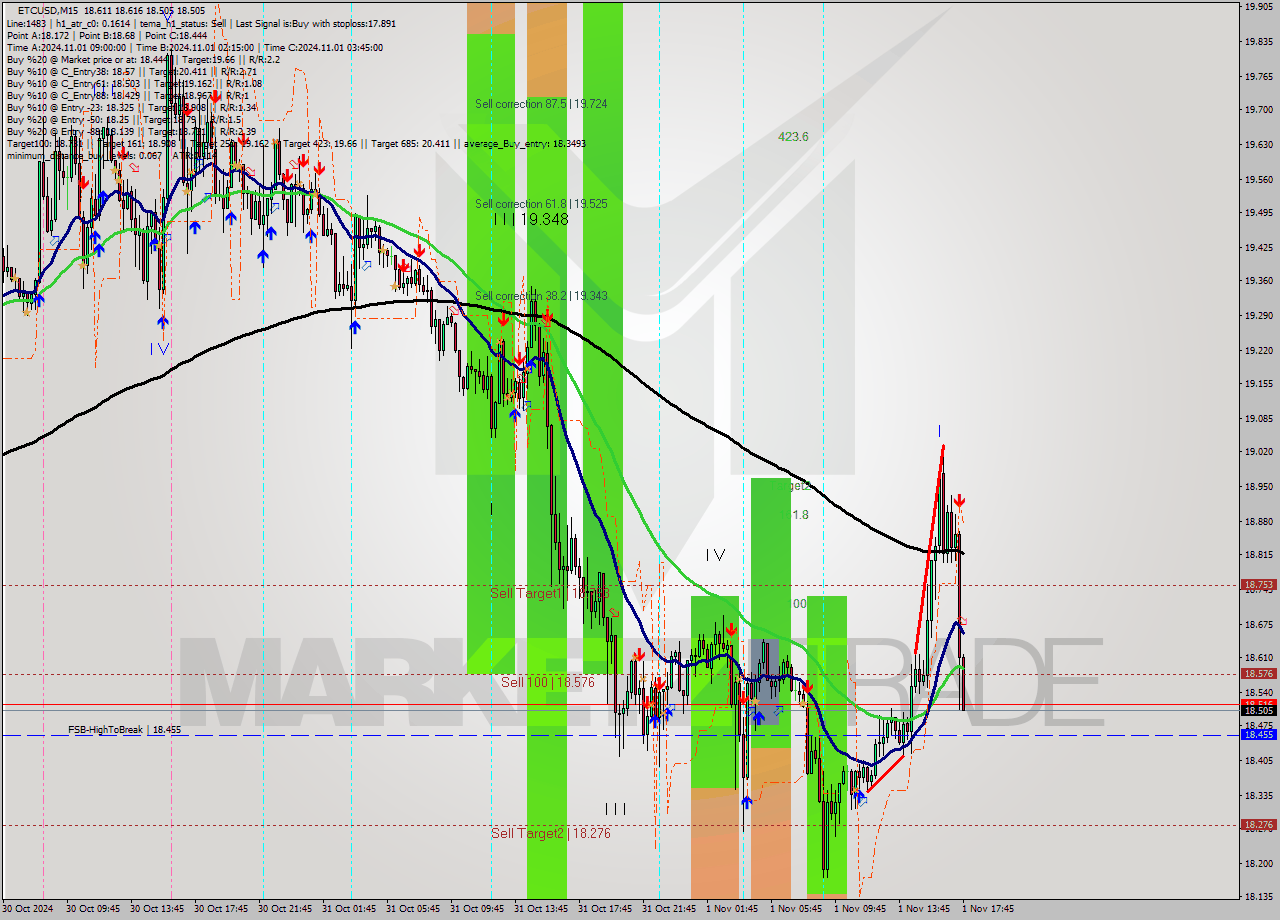
Task: Click the '1 Nov 05:45' time label
Action: (x=795, y=909)
